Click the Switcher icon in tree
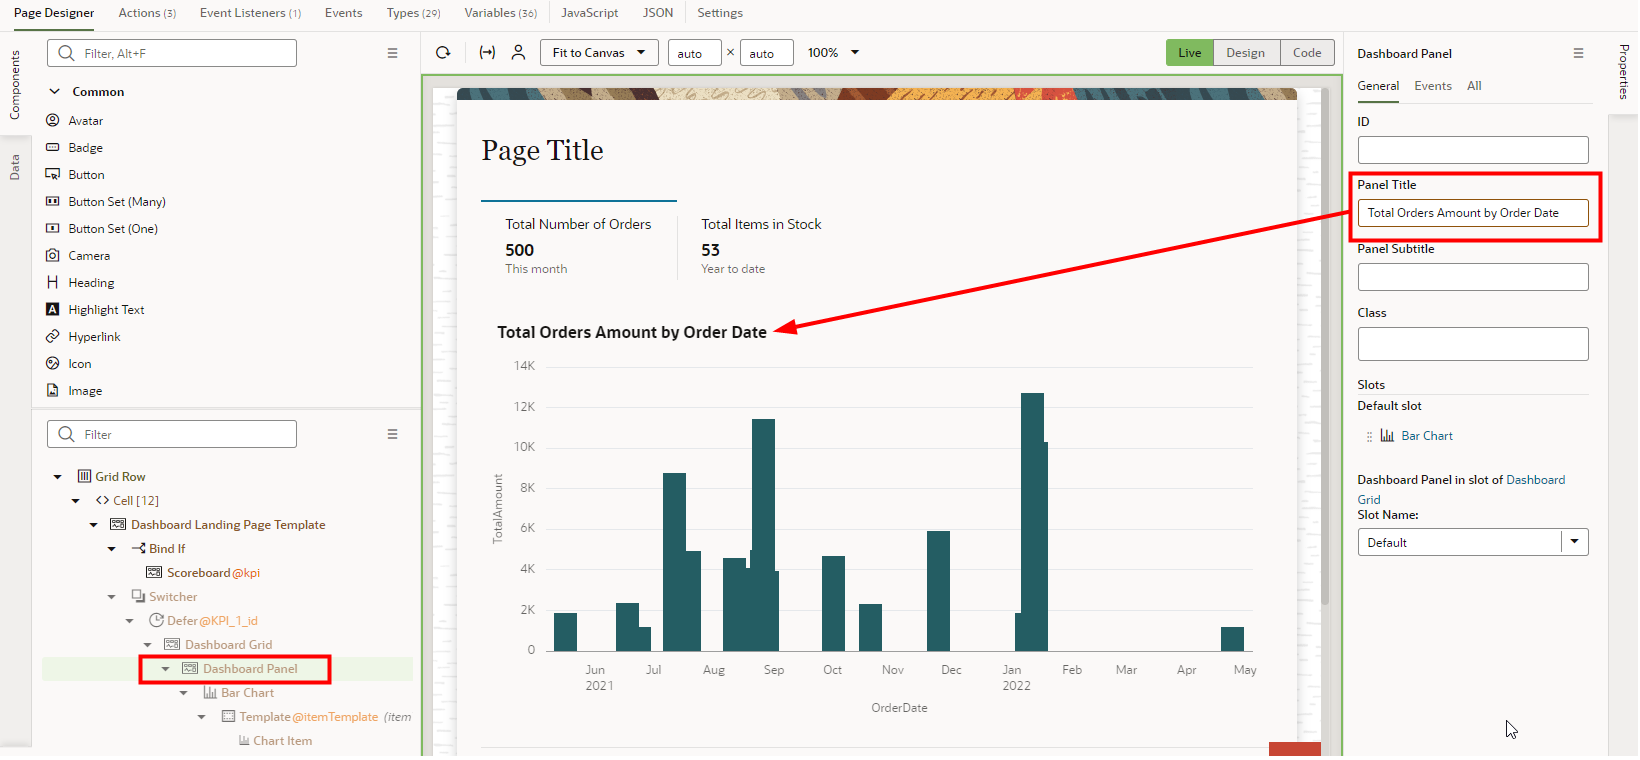Image resolution: width=1640 pixels, height=760 pixels. click(138, 596)
